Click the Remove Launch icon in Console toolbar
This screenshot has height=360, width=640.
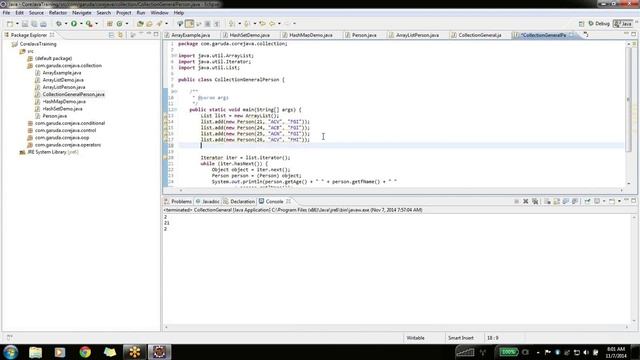[526, 201]
